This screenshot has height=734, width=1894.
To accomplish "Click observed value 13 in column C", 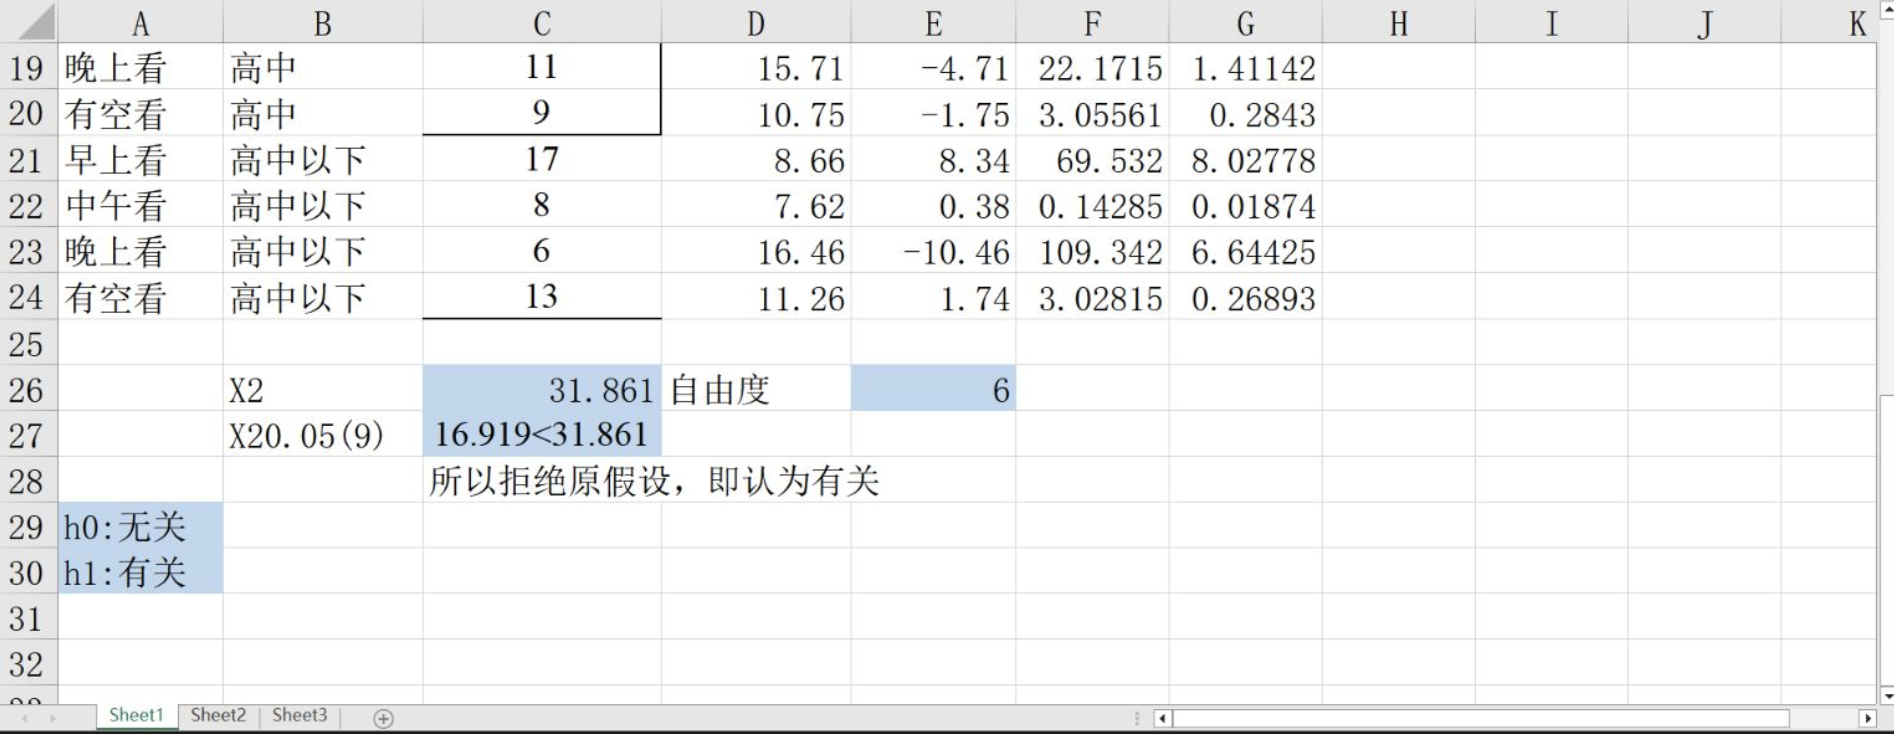I will pyautogui.click(x=542, y=297).
